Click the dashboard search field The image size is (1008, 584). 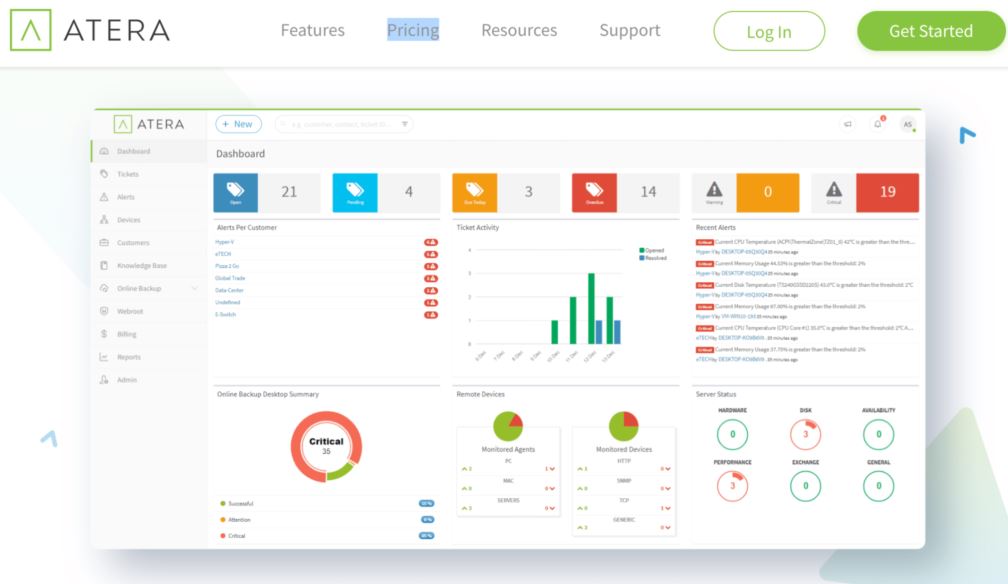(x=343, y=124)
